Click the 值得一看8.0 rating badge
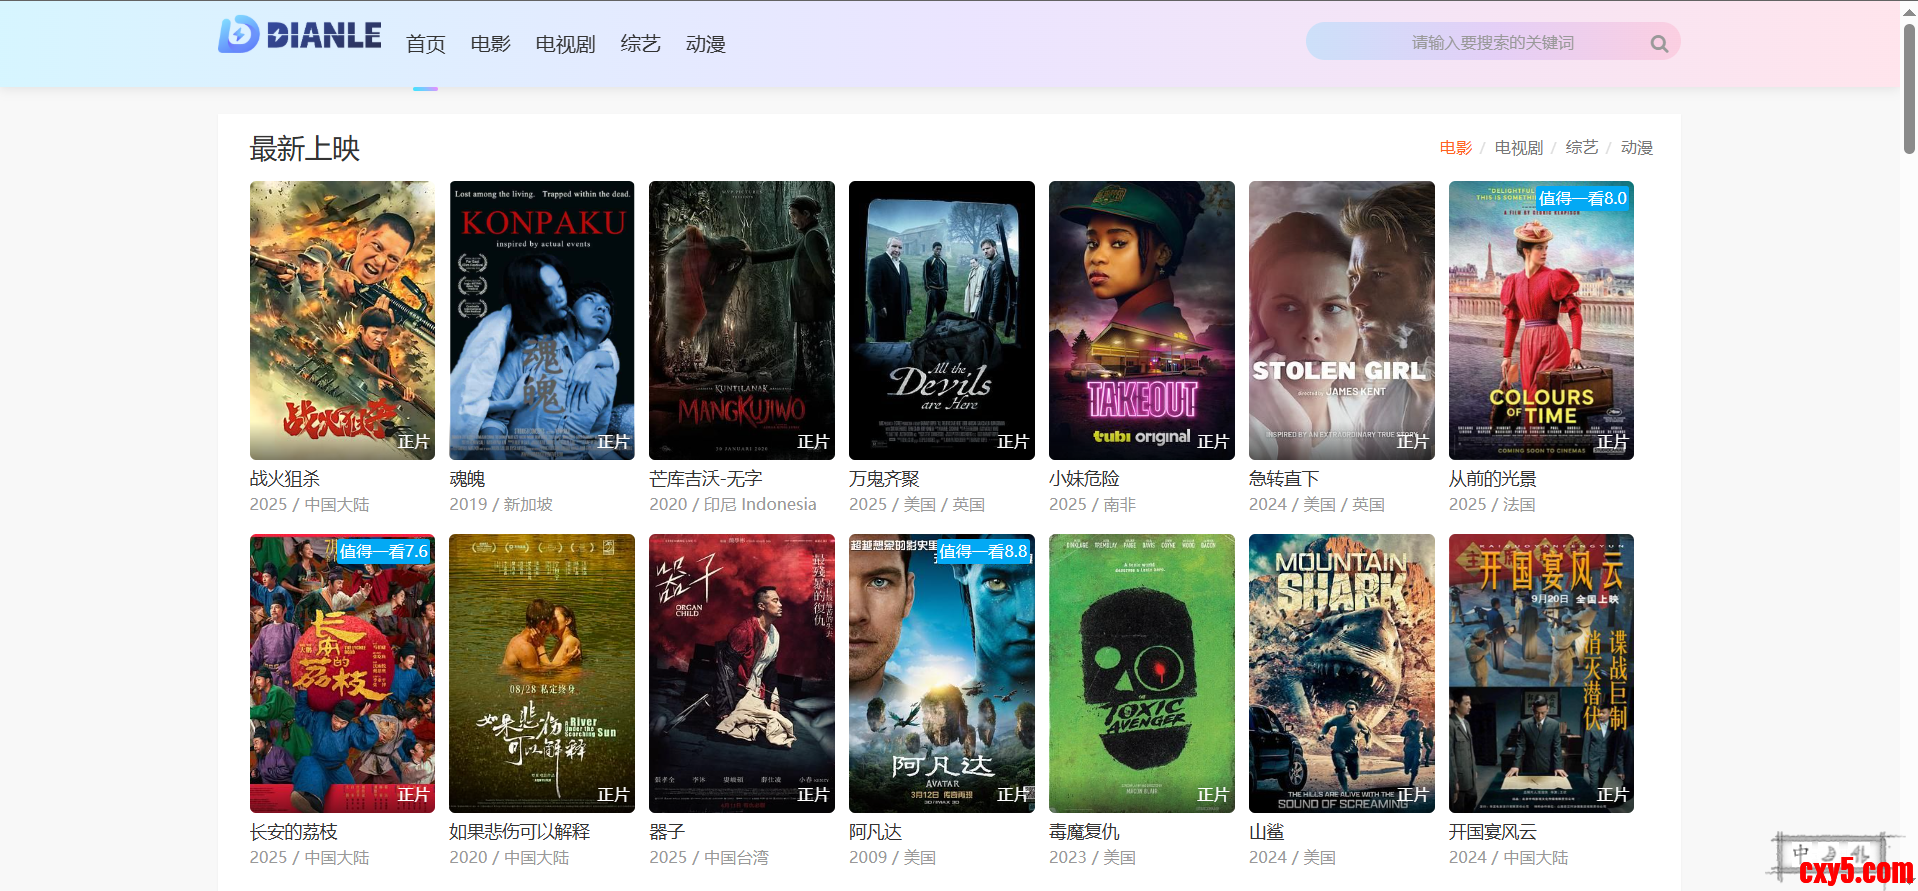 1582,198
